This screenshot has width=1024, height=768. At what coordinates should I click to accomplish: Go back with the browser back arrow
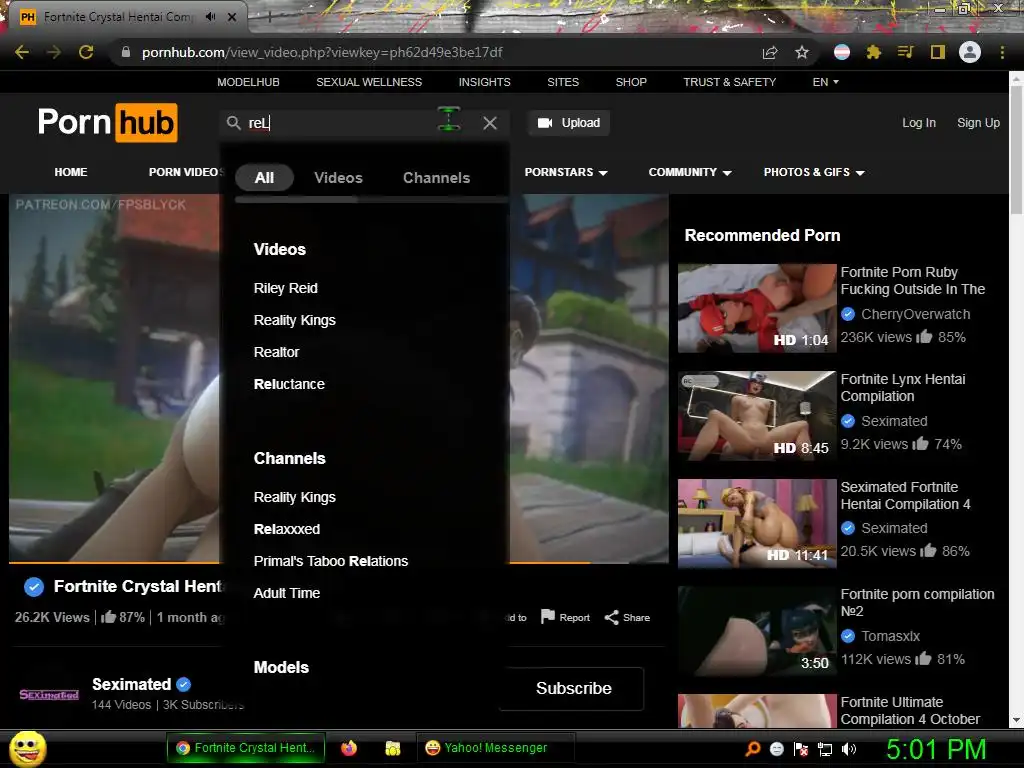click(x=22, y=52)
